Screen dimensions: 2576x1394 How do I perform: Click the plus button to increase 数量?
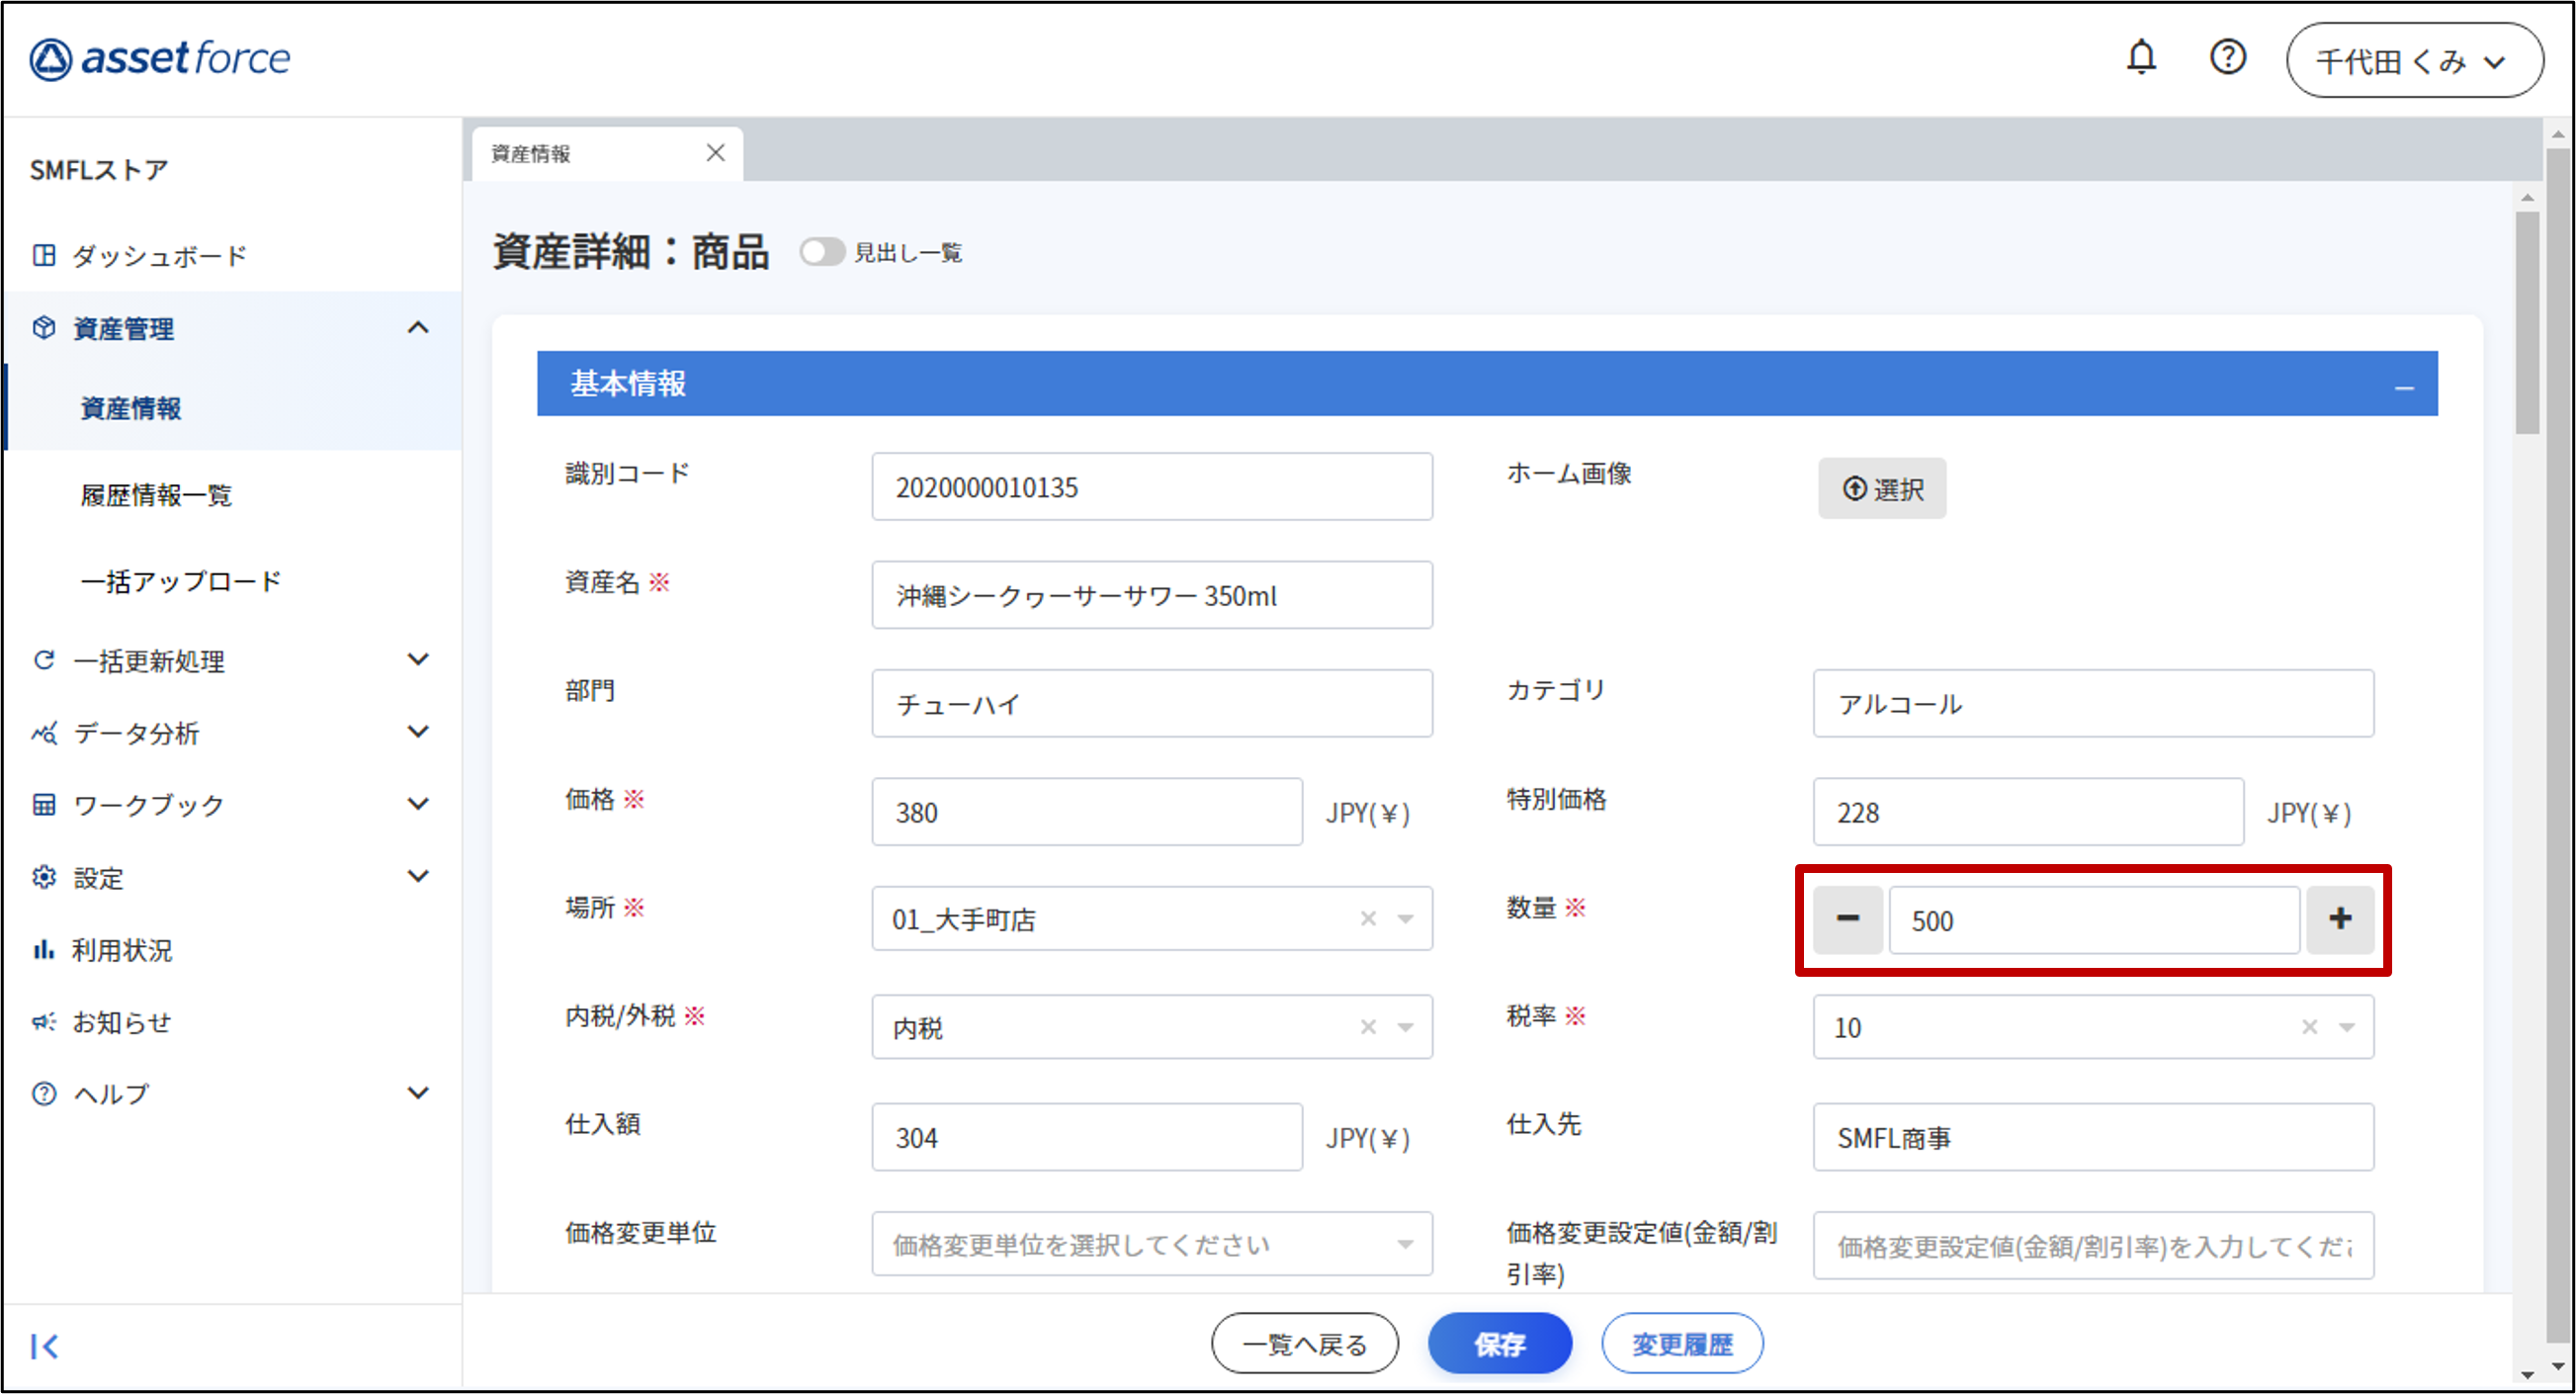pos(2339,918)
